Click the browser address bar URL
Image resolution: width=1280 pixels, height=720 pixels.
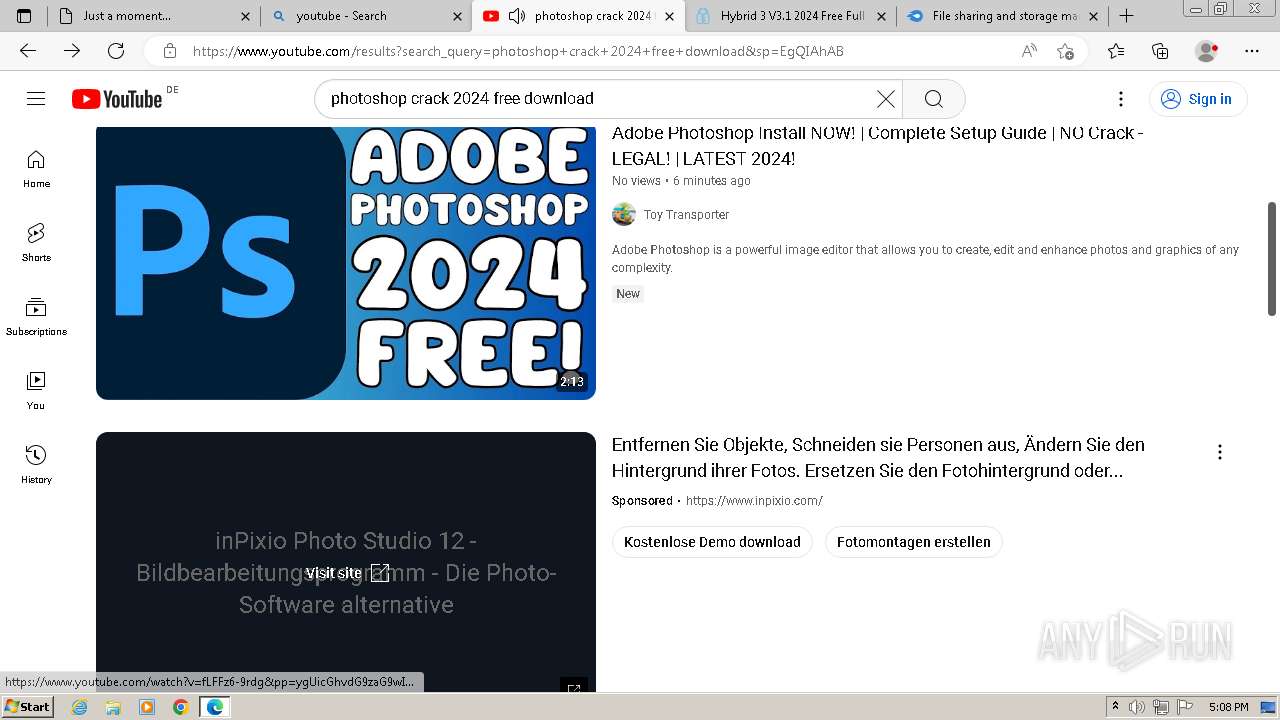tap(518, 51)
